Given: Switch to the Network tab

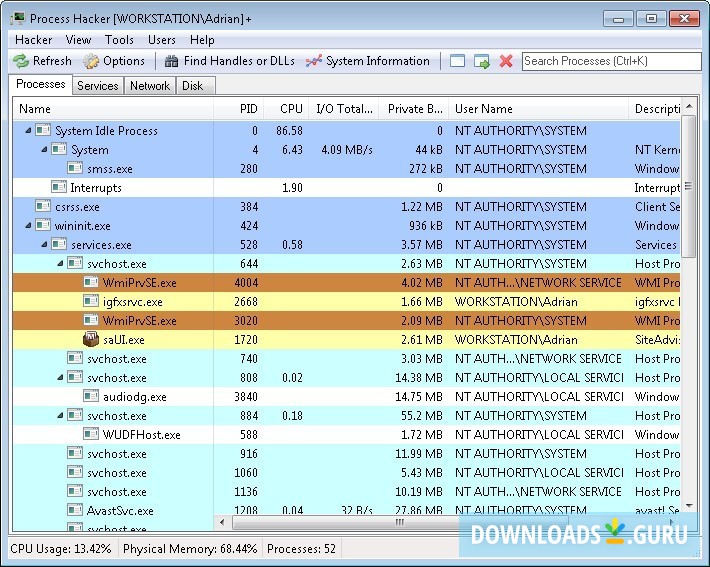Looking at the screenshot, I should (x=150, y=86).
